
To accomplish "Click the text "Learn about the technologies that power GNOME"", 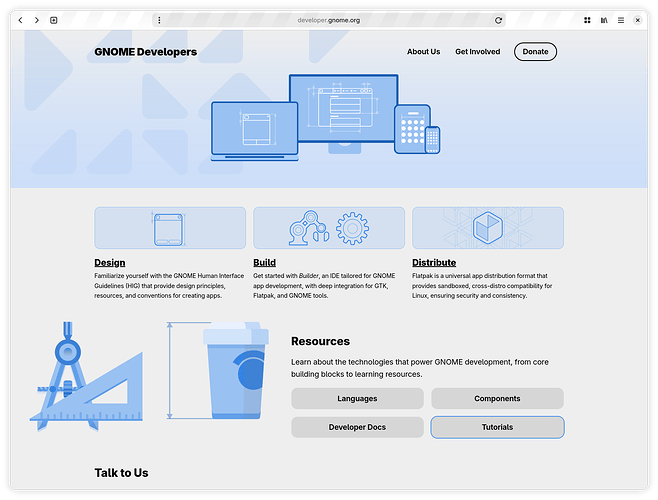I will click(377, 362).
